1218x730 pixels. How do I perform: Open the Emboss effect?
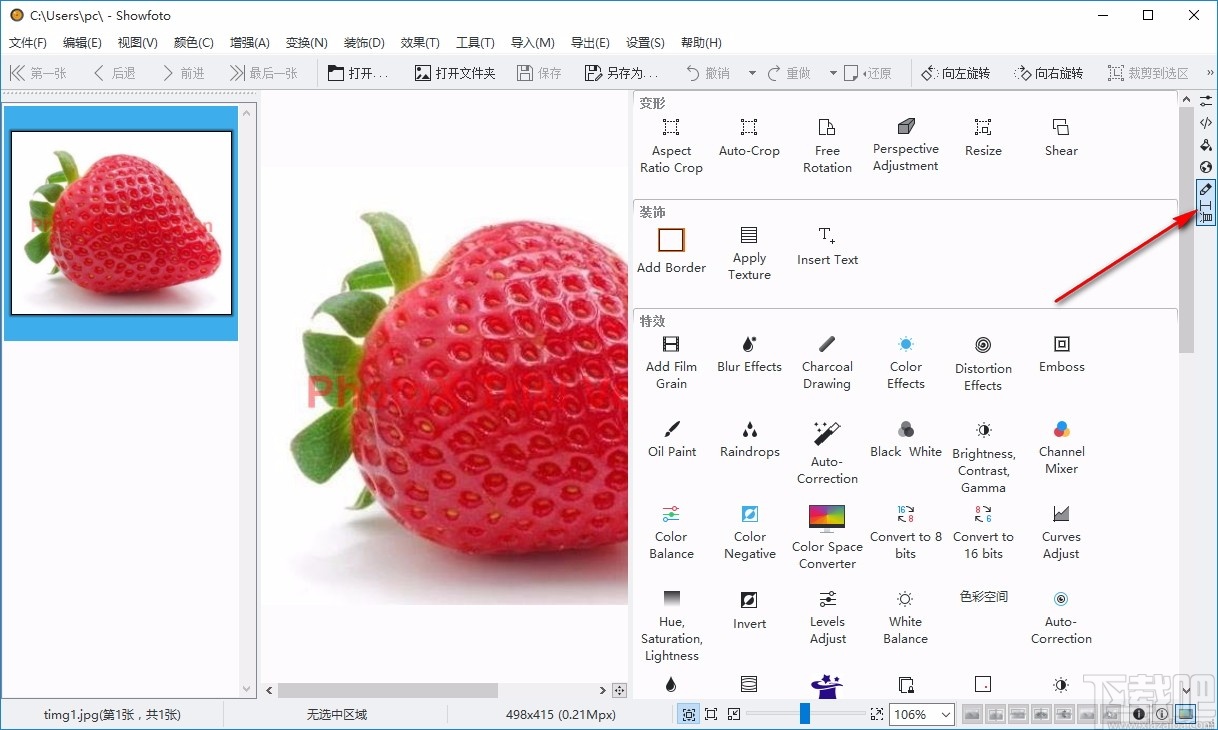(1060, 352)
